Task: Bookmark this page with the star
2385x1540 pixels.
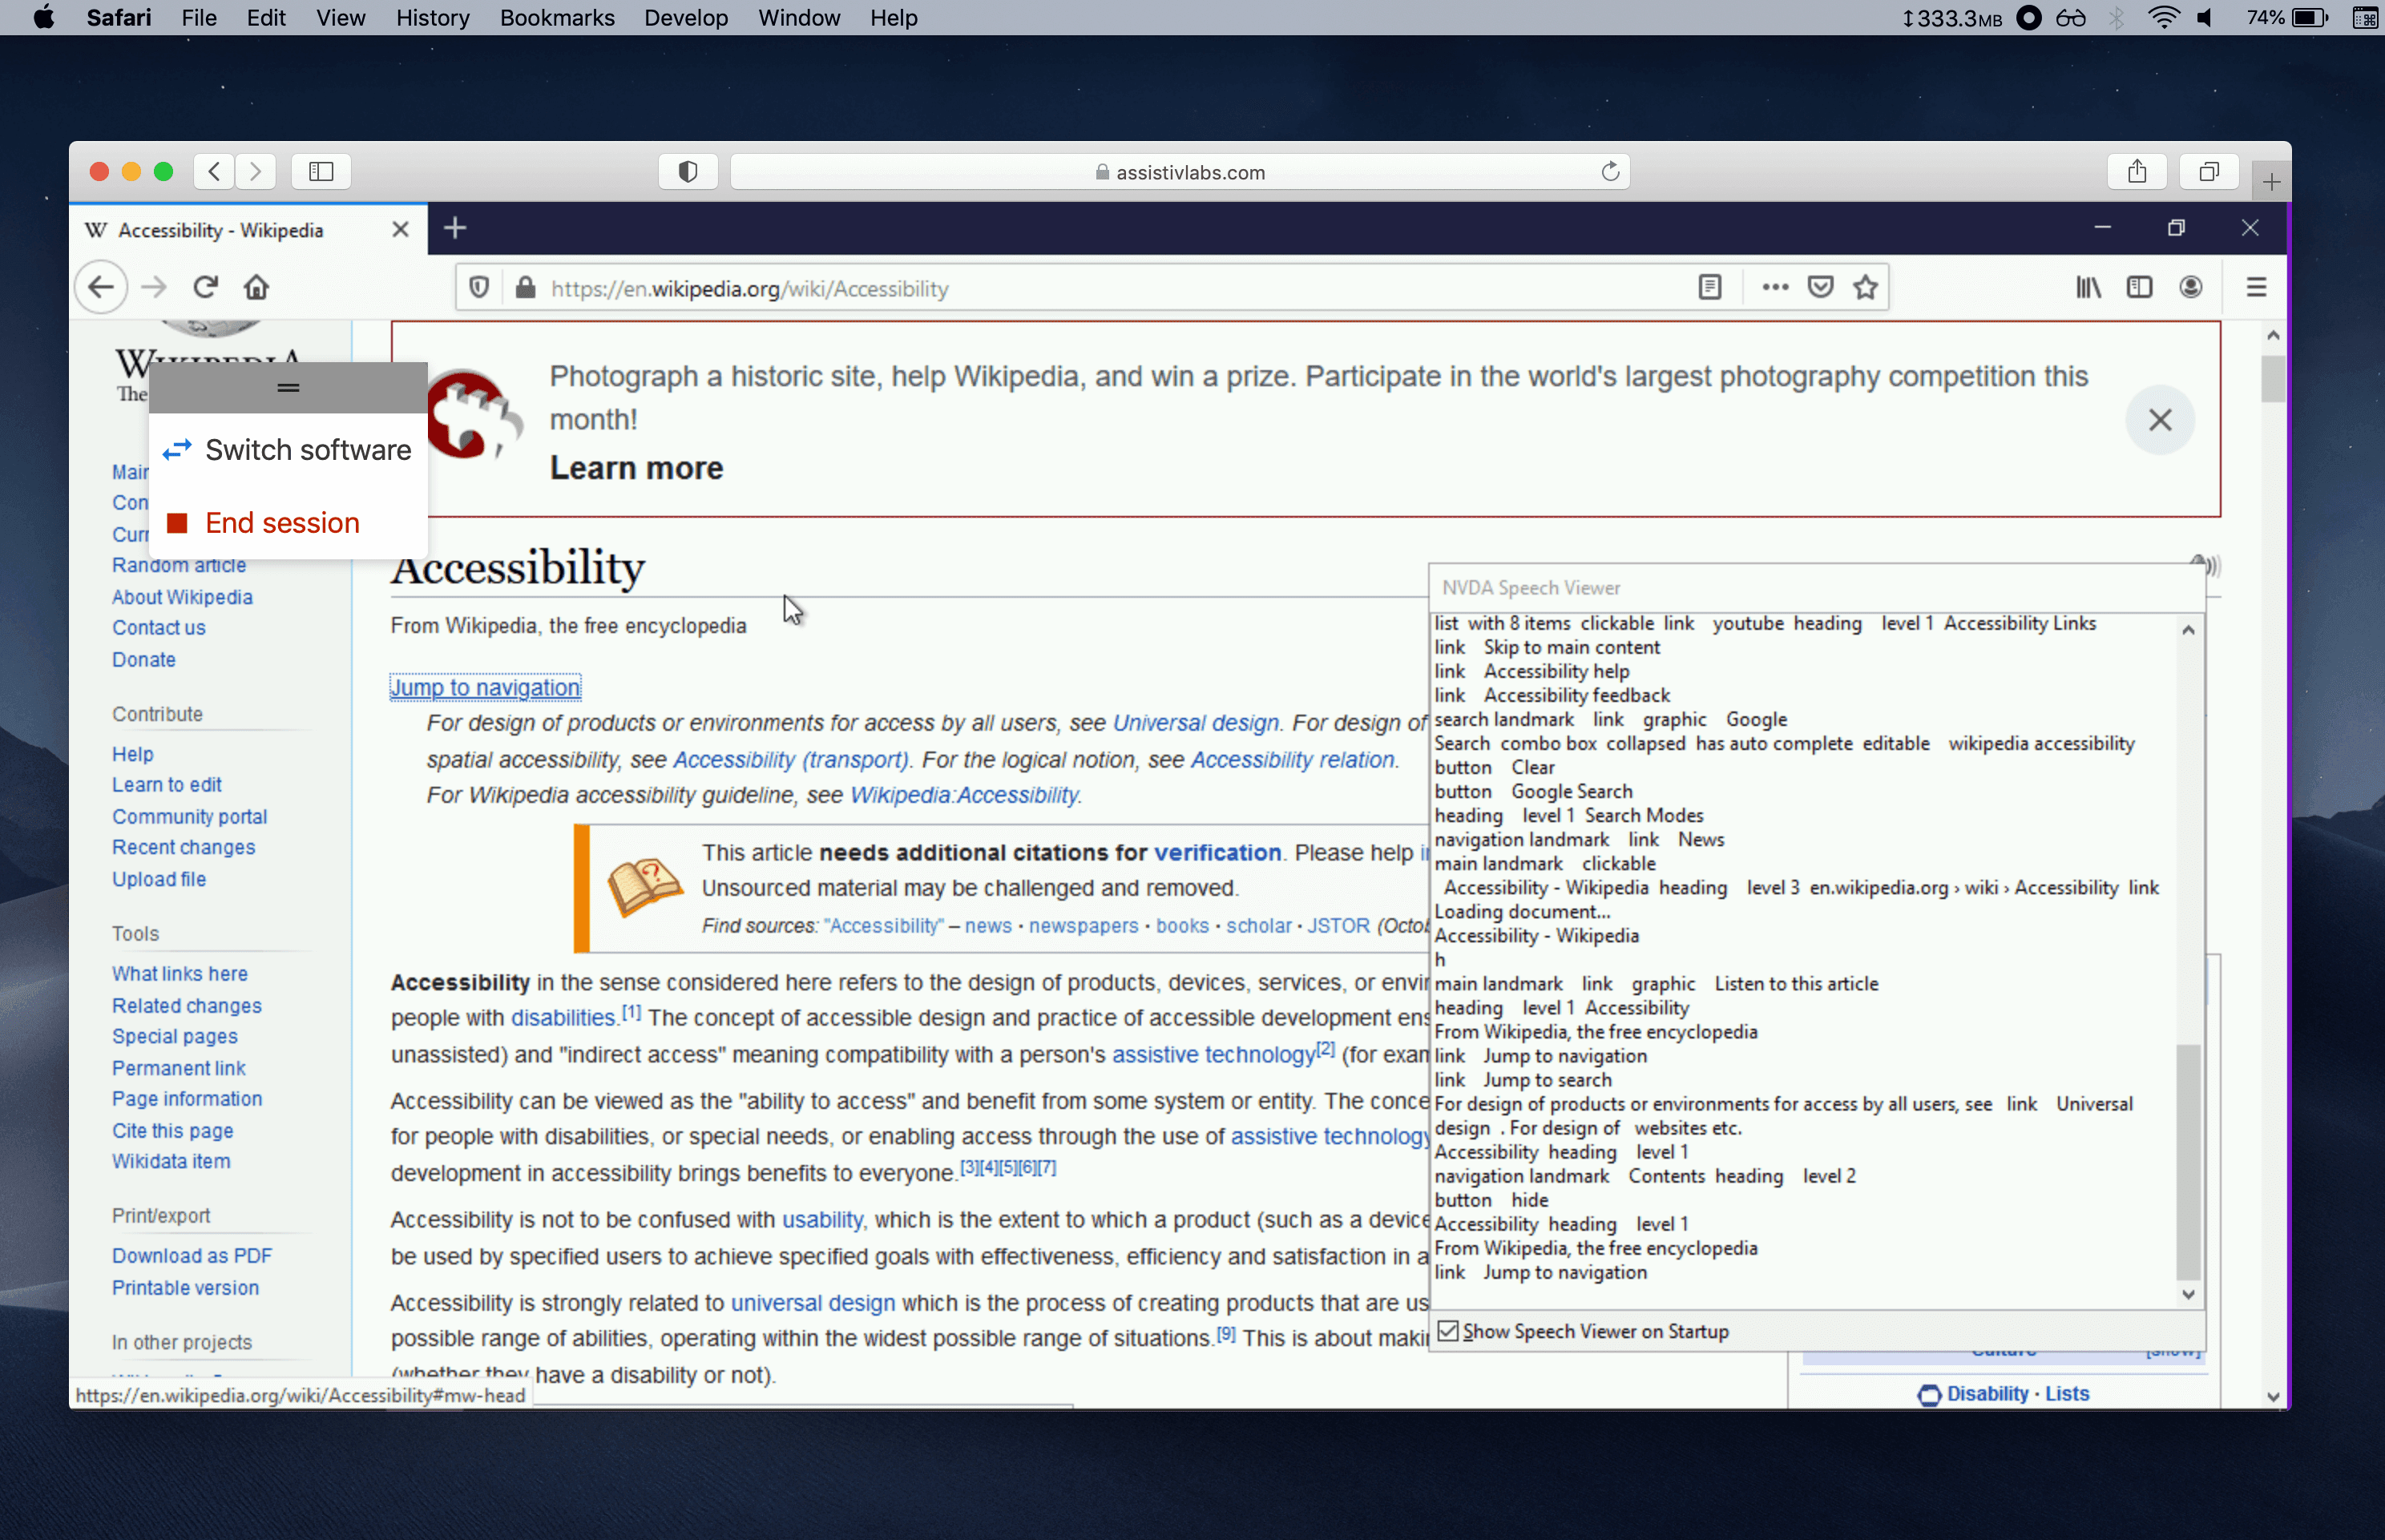Action: pos(1866,288)
